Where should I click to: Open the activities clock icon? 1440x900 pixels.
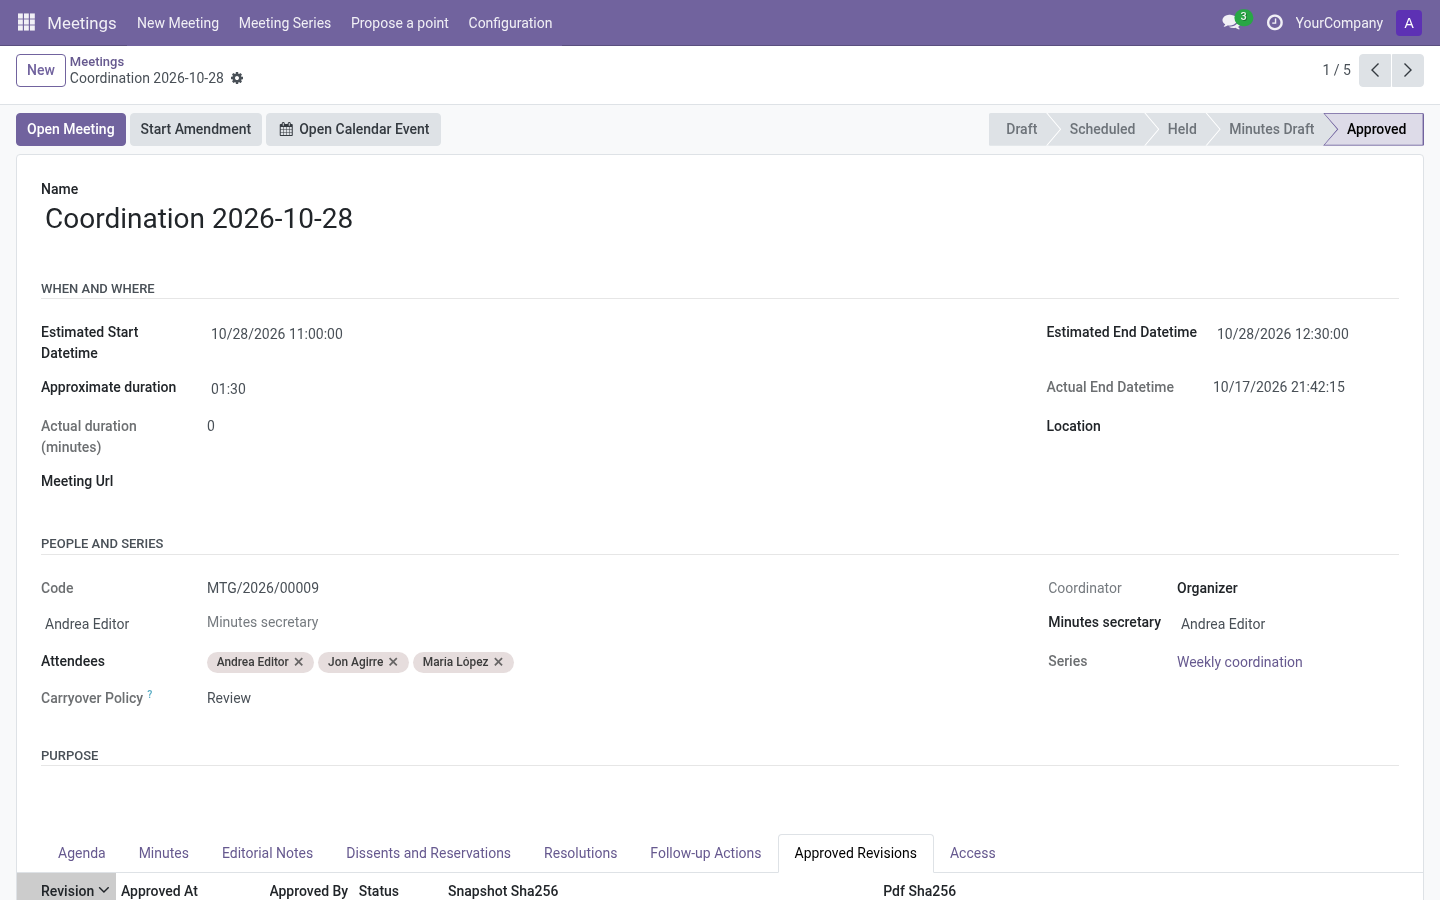coord(1274,22)
